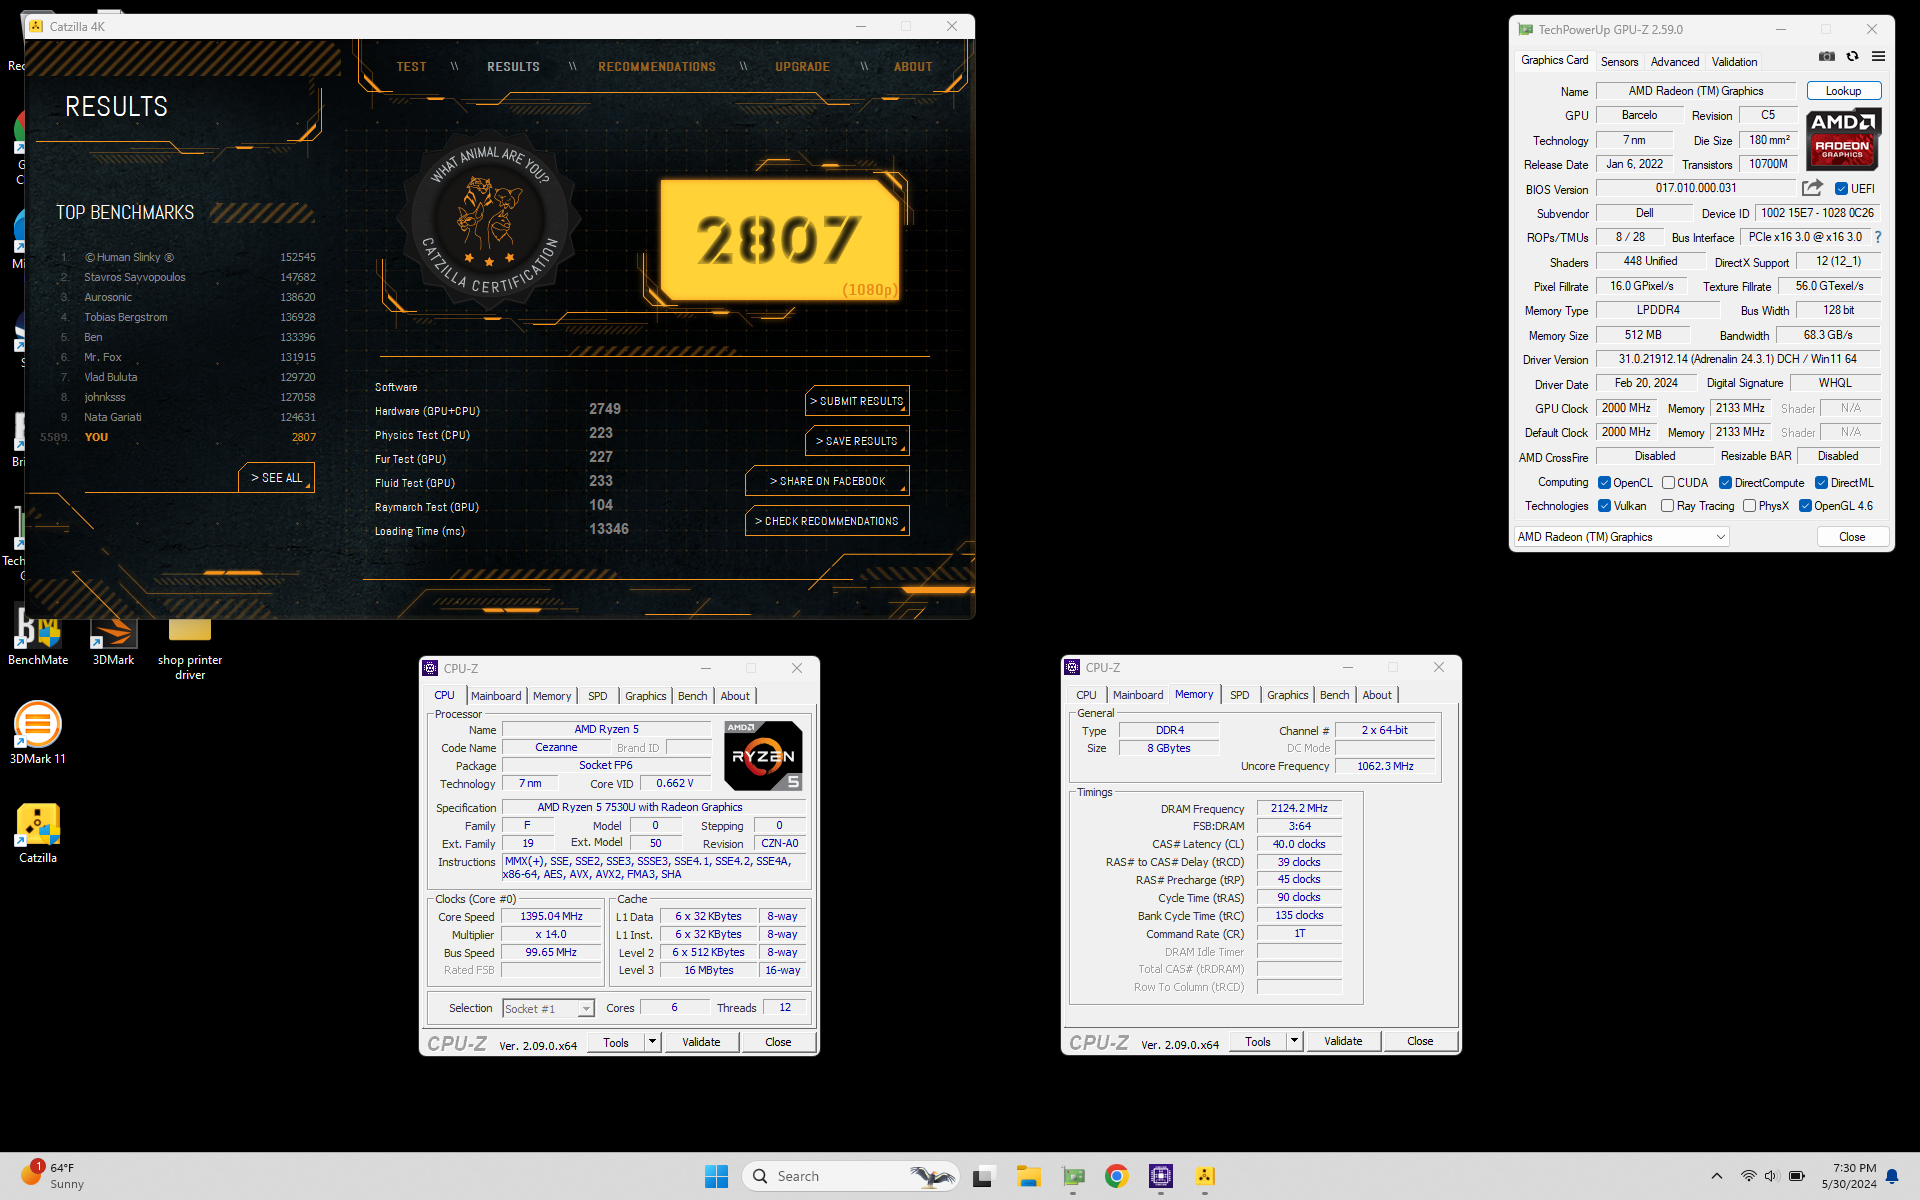The width and height of the screenshot is (1920, 1200).
Task: Open weather widget showing 64°F Sunny
Action: click(53, 1176)
